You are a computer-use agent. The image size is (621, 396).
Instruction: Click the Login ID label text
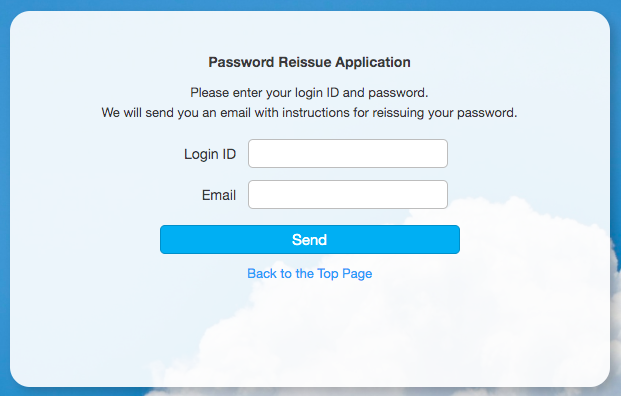pyautogui.click(x=210, y=154)
